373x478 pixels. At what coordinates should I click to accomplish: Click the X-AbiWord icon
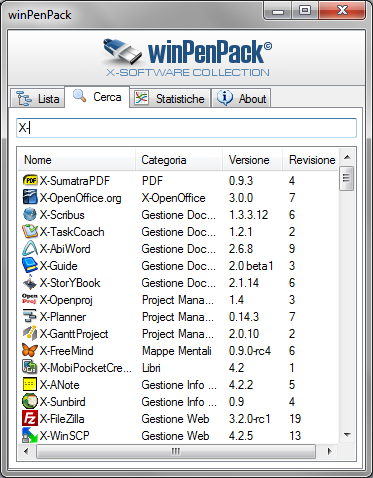pyautogui.click(x=30, y=249)
